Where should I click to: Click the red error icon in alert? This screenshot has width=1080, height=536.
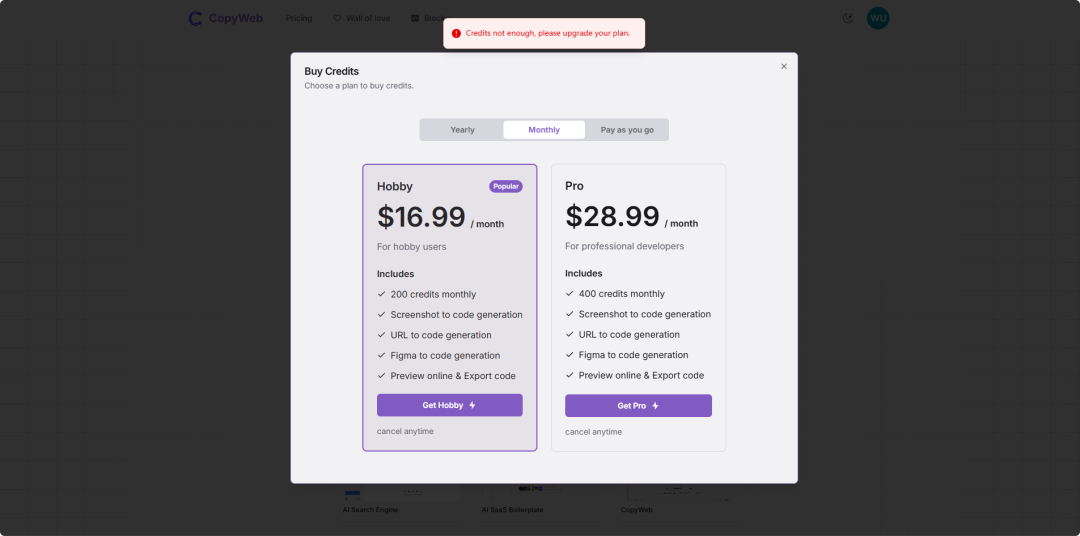[x=456, y=33]
